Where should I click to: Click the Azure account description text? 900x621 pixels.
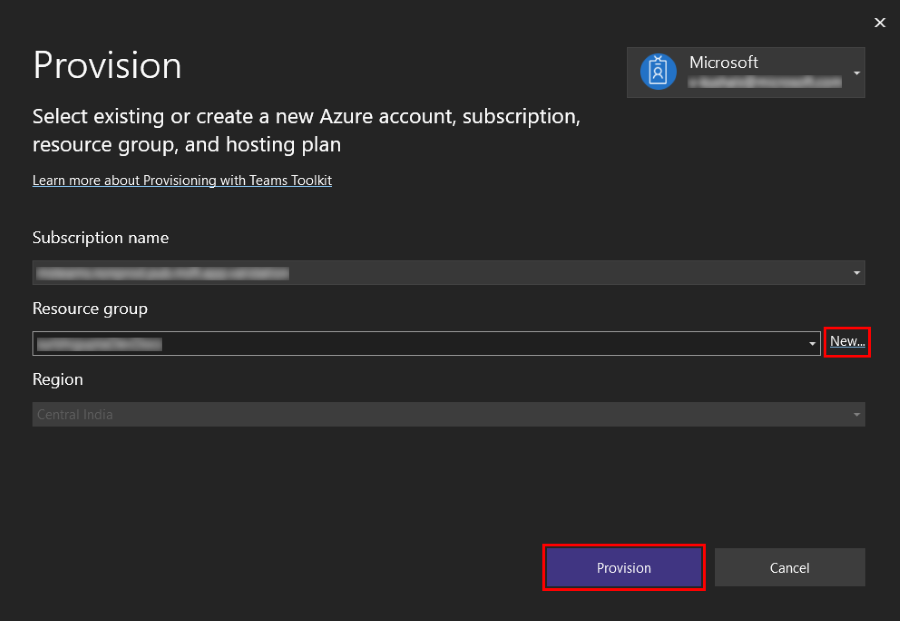point(306,130)
